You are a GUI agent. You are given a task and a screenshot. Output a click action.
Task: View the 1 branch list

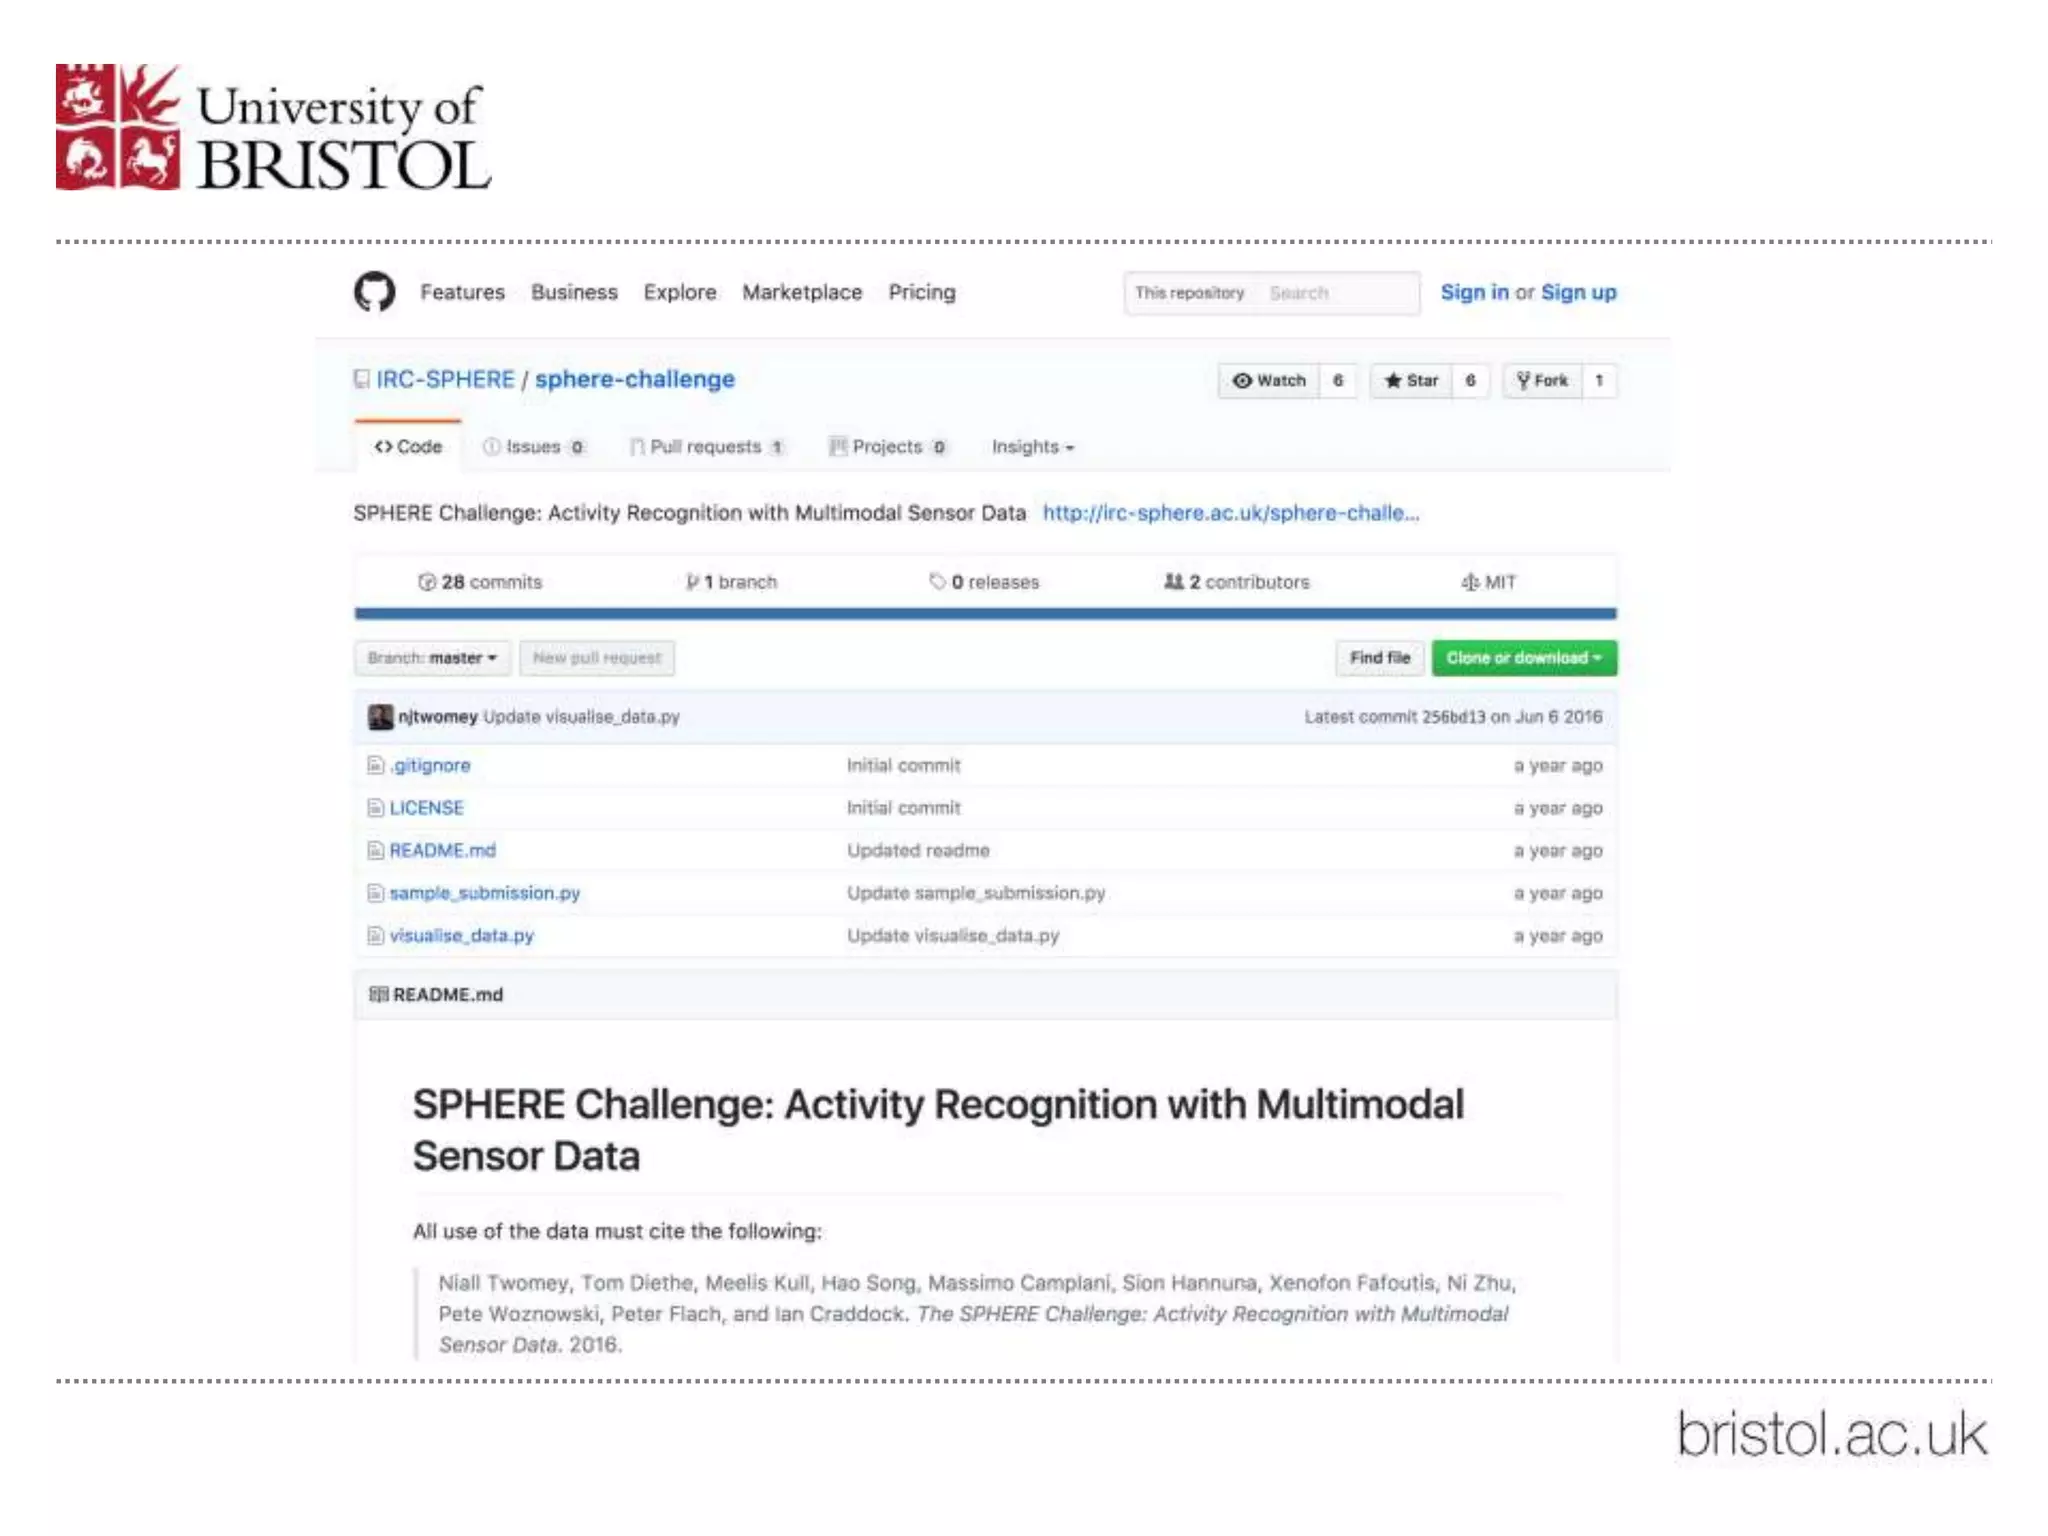[x=731, y=582]
